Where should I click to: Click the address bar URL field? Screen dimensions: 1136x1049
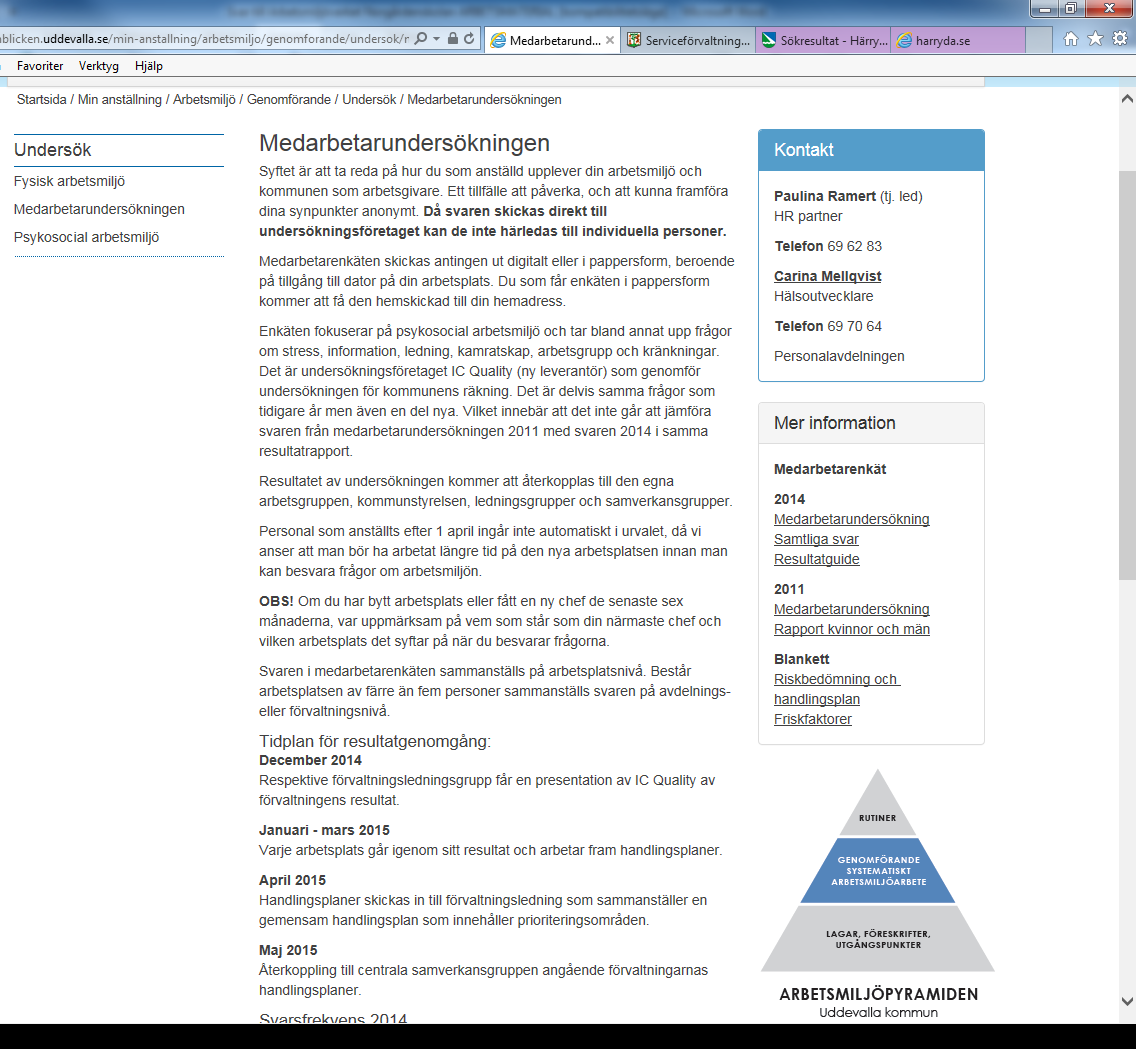tap(204, 39)
